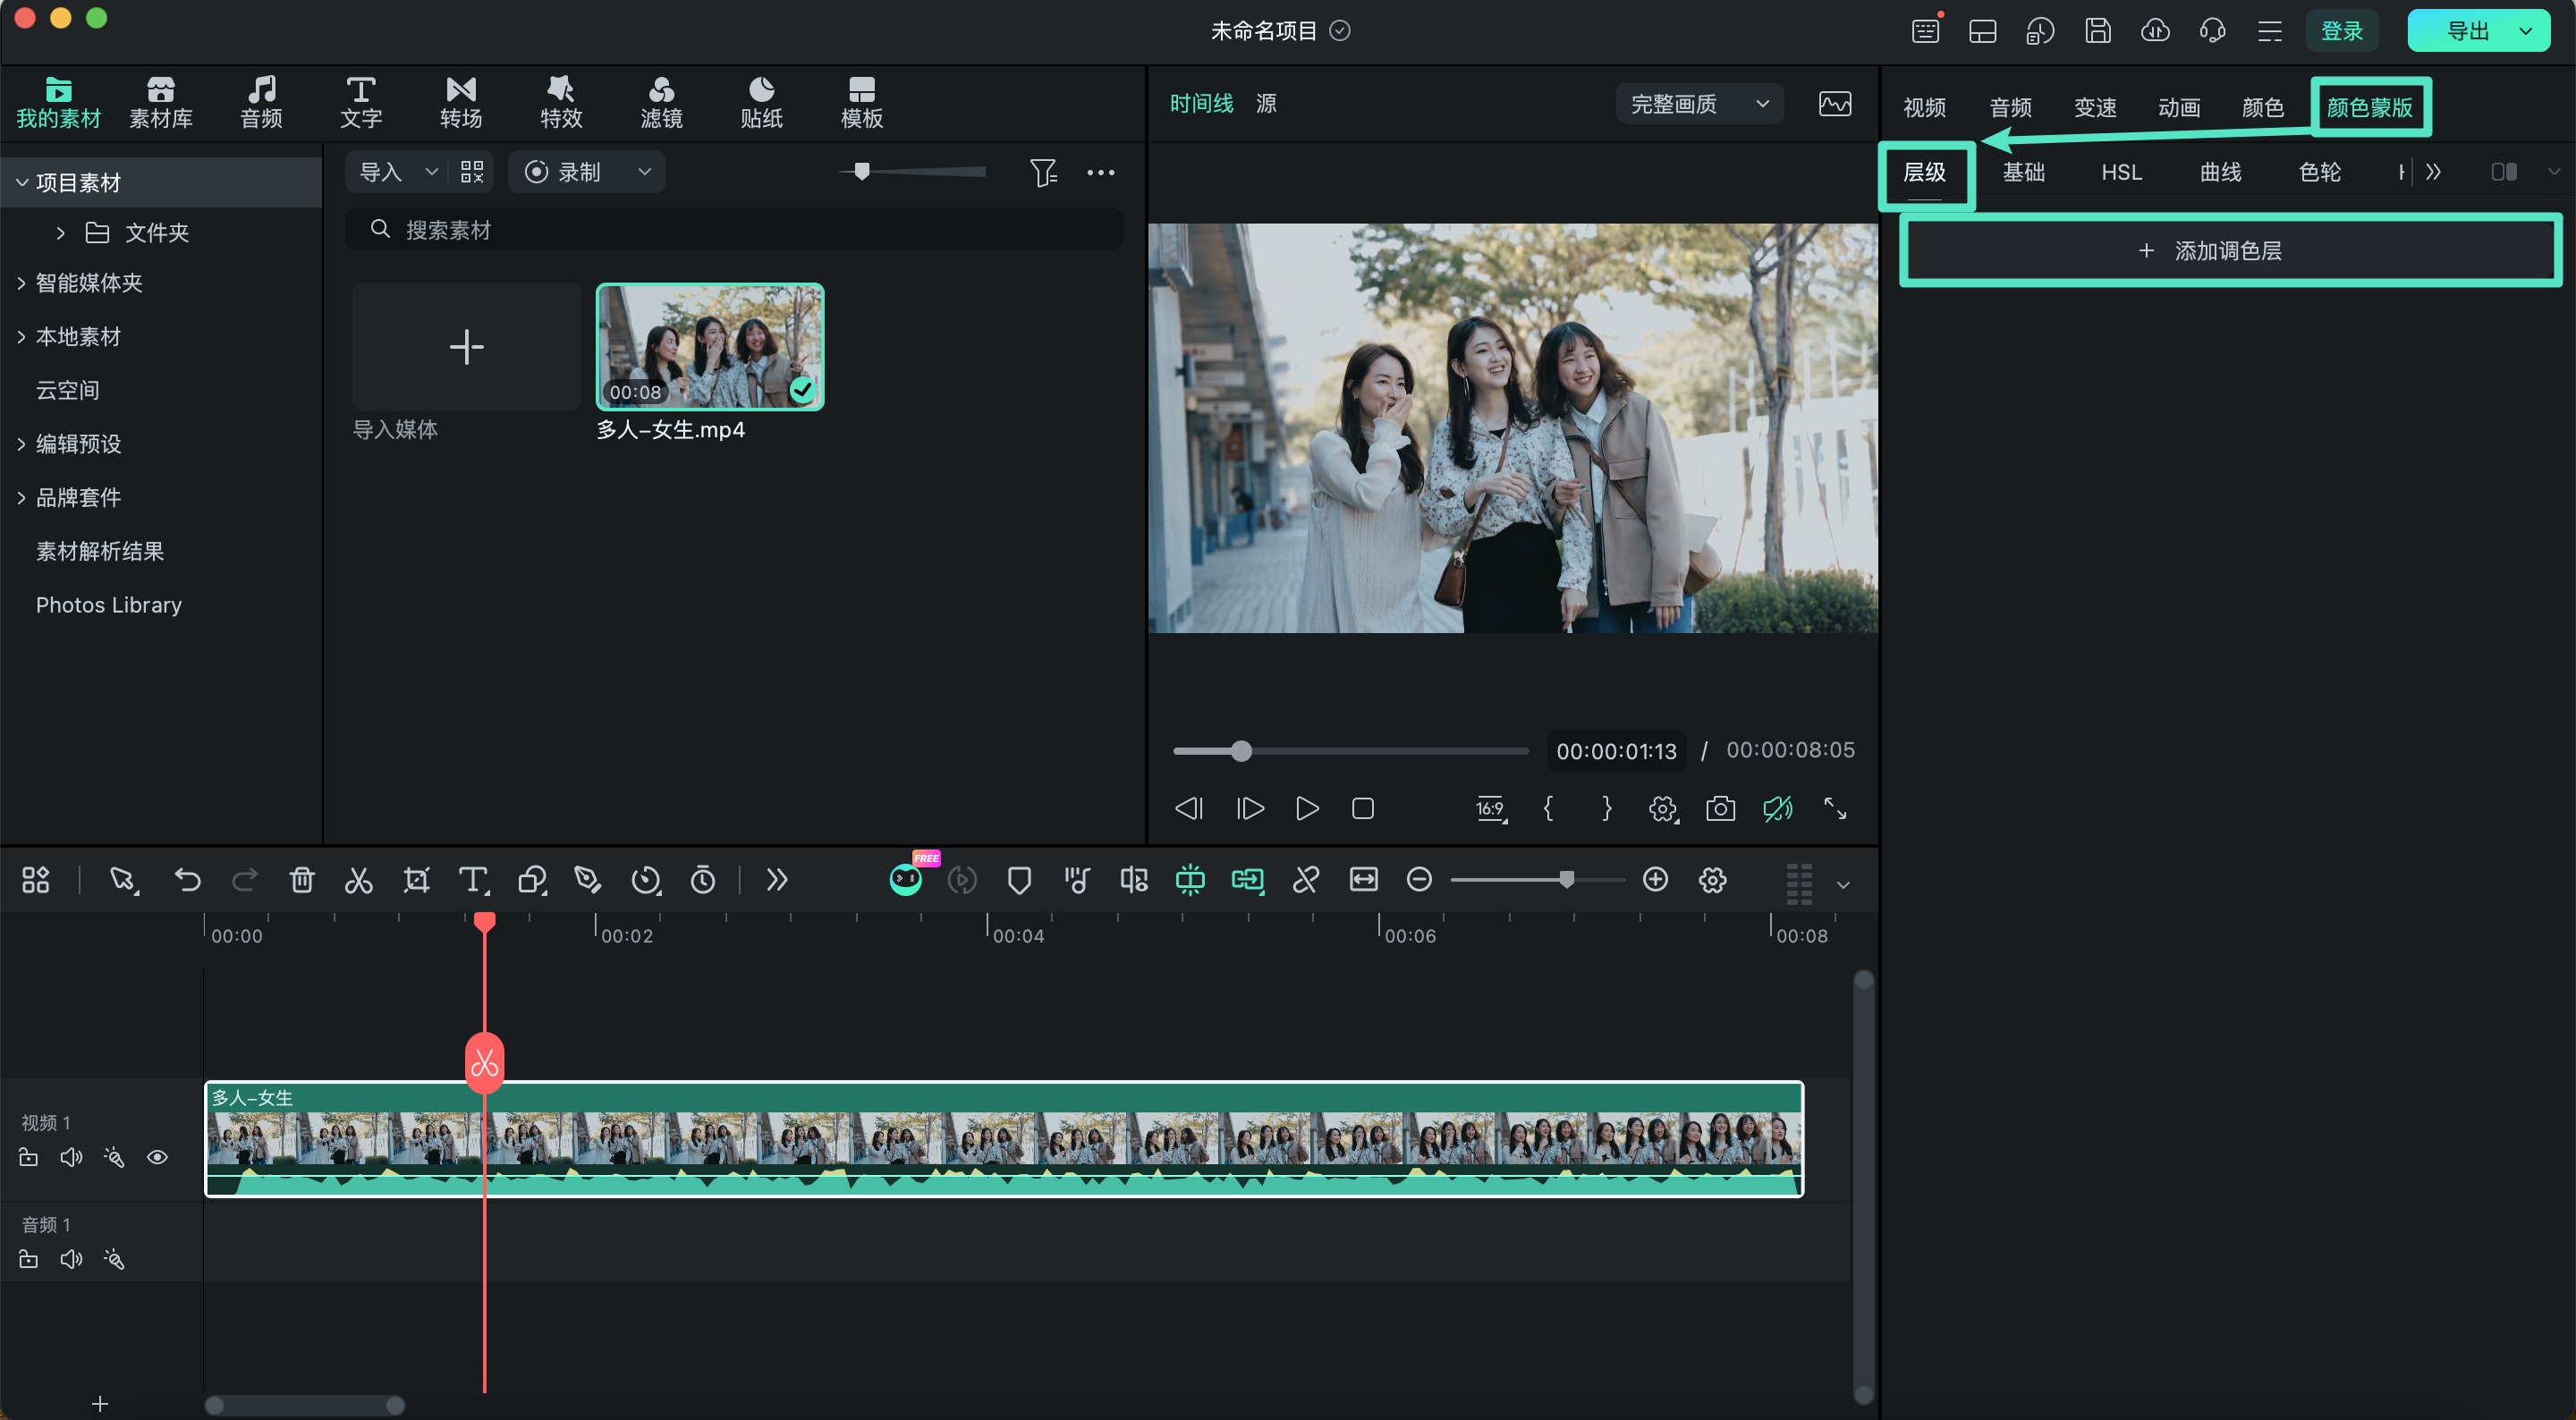Switch to the 颜色 tab
The width and height of the screenshot is (2576, 1420).
tap(2262, 107)
